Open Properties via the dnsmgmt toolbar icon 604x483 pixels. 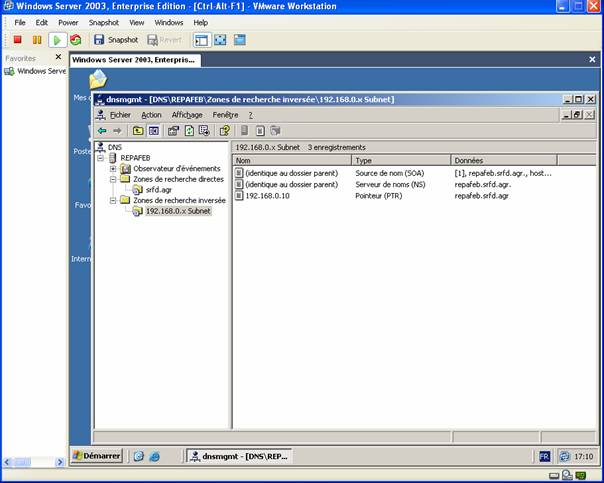pos(173,131)
